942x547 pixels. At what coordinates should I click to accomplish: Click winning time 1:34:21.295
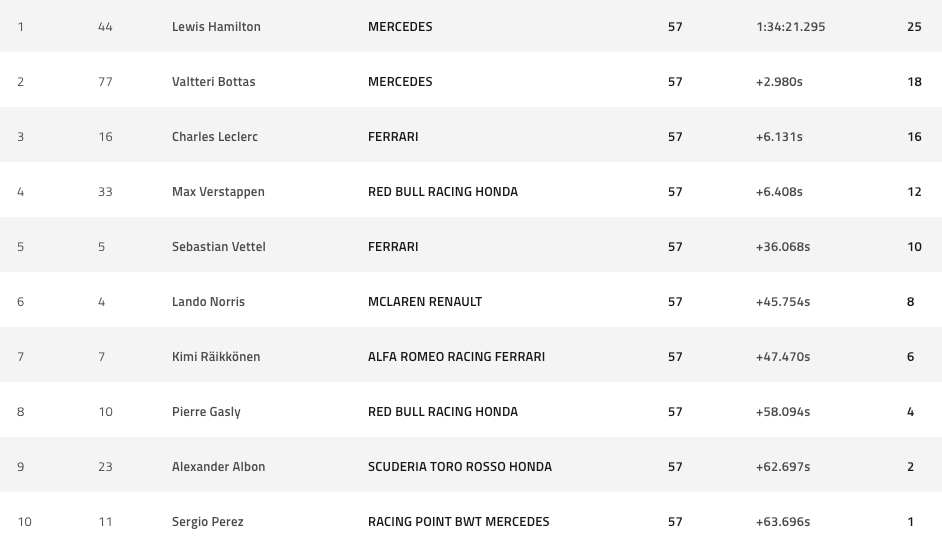791,26
